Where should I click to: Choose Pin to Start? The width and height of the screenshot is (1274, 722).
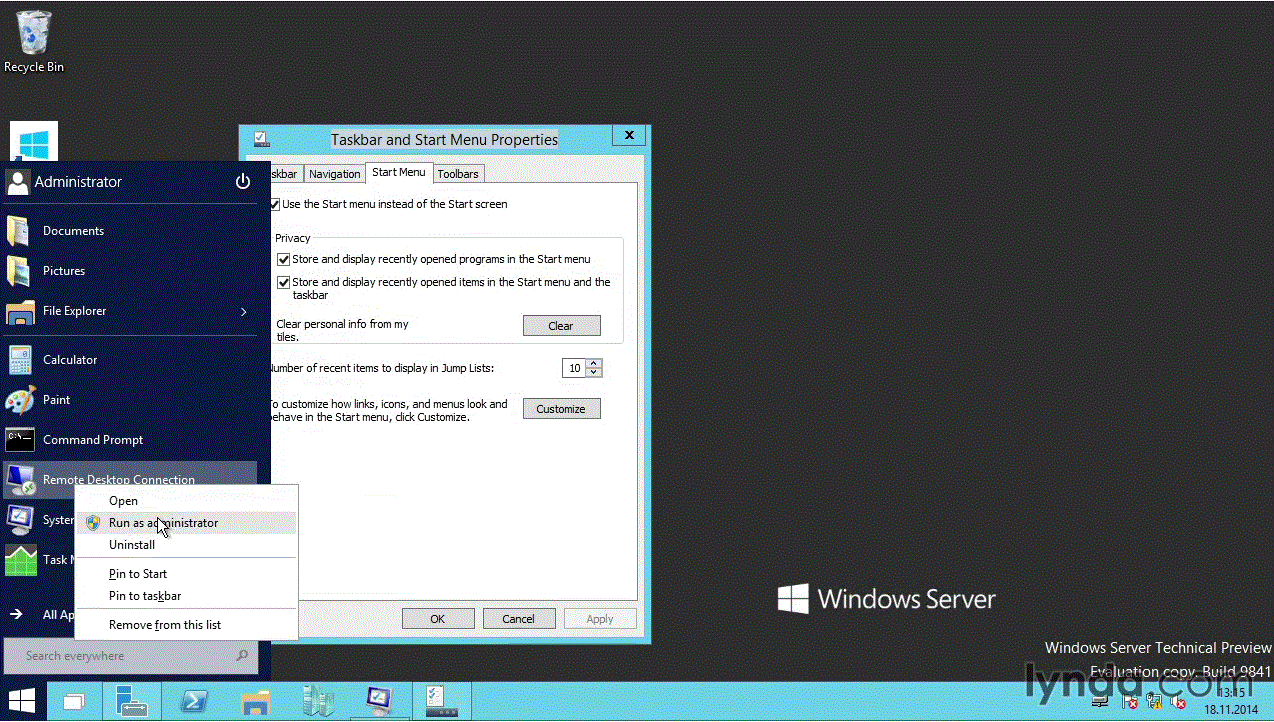[187, 574]
